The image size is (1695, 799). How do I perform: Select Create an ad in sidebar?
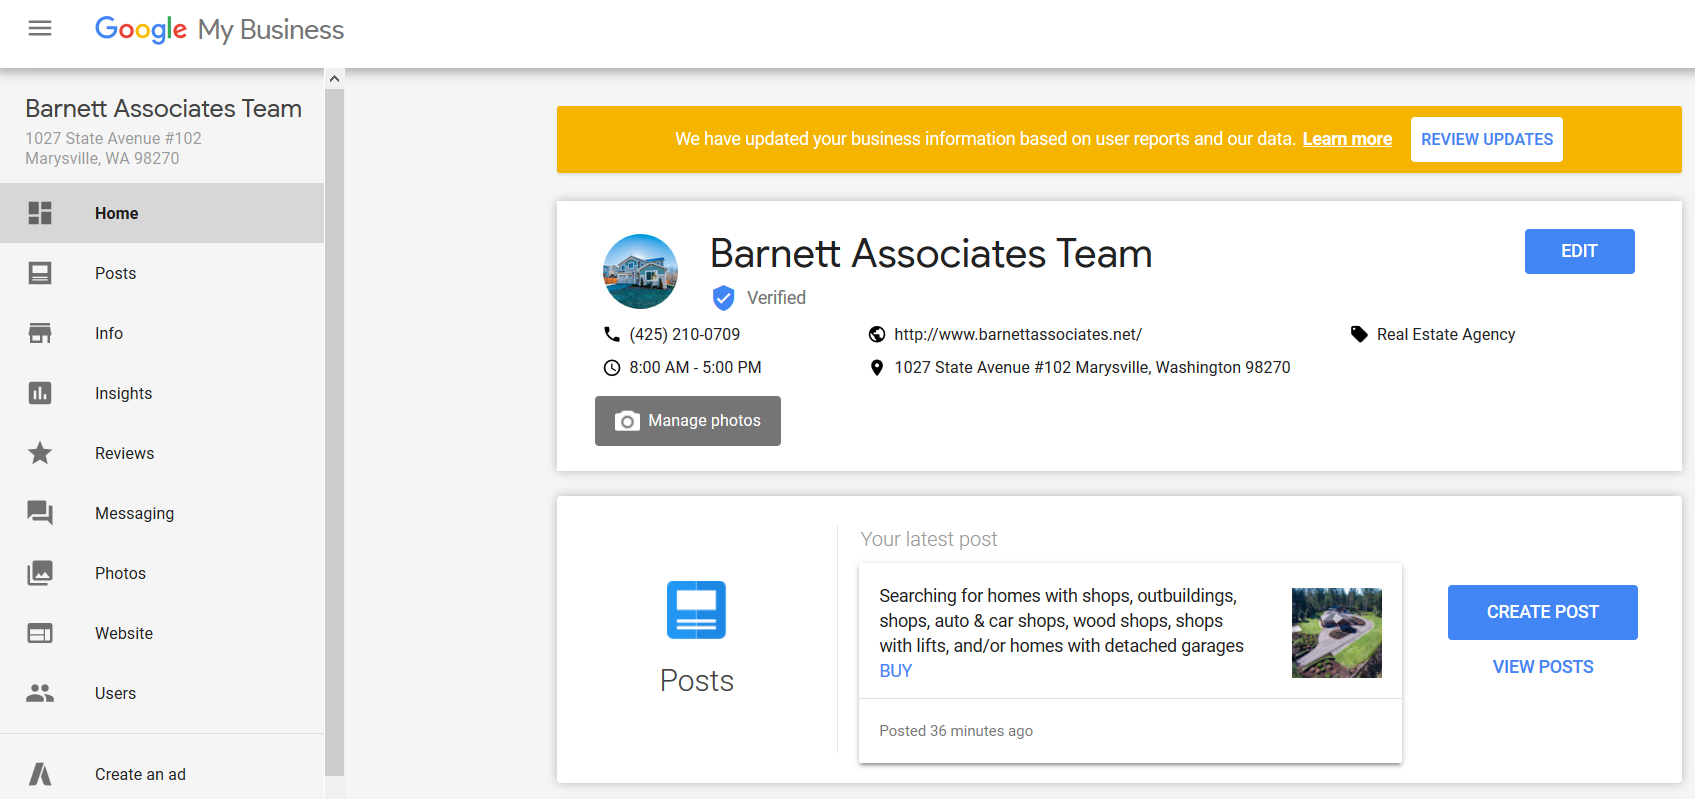coord(162,774)
